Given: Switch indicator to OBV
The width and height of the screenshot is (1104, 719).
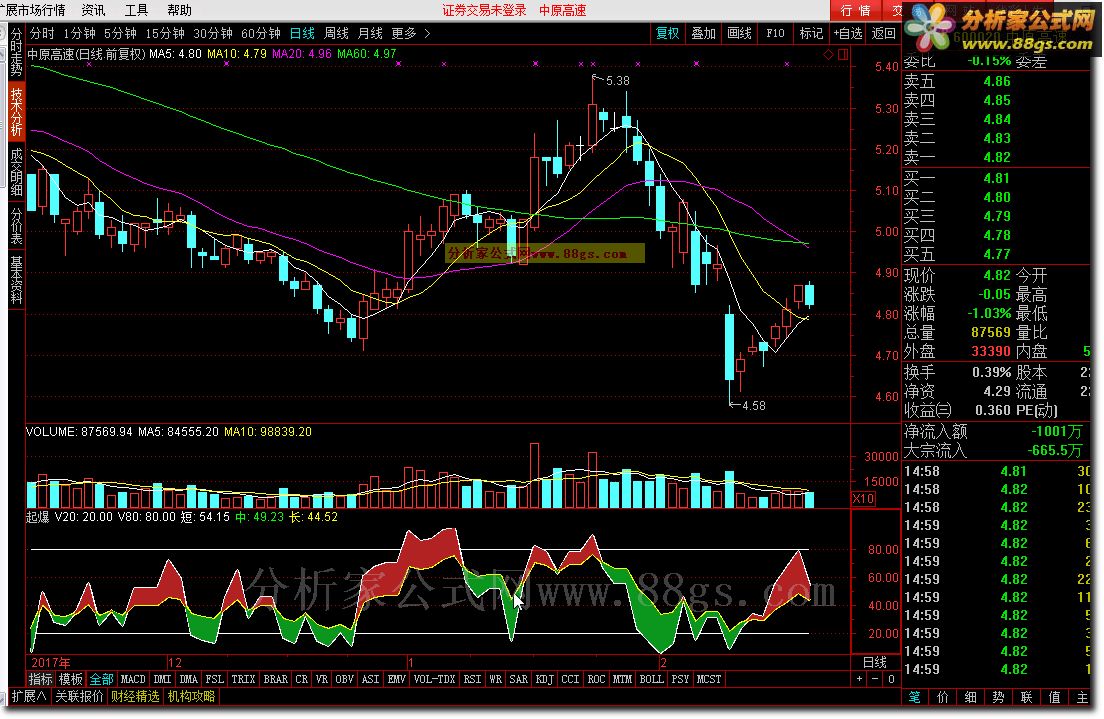Looking at the screenshot, I should tap(344, 680).
